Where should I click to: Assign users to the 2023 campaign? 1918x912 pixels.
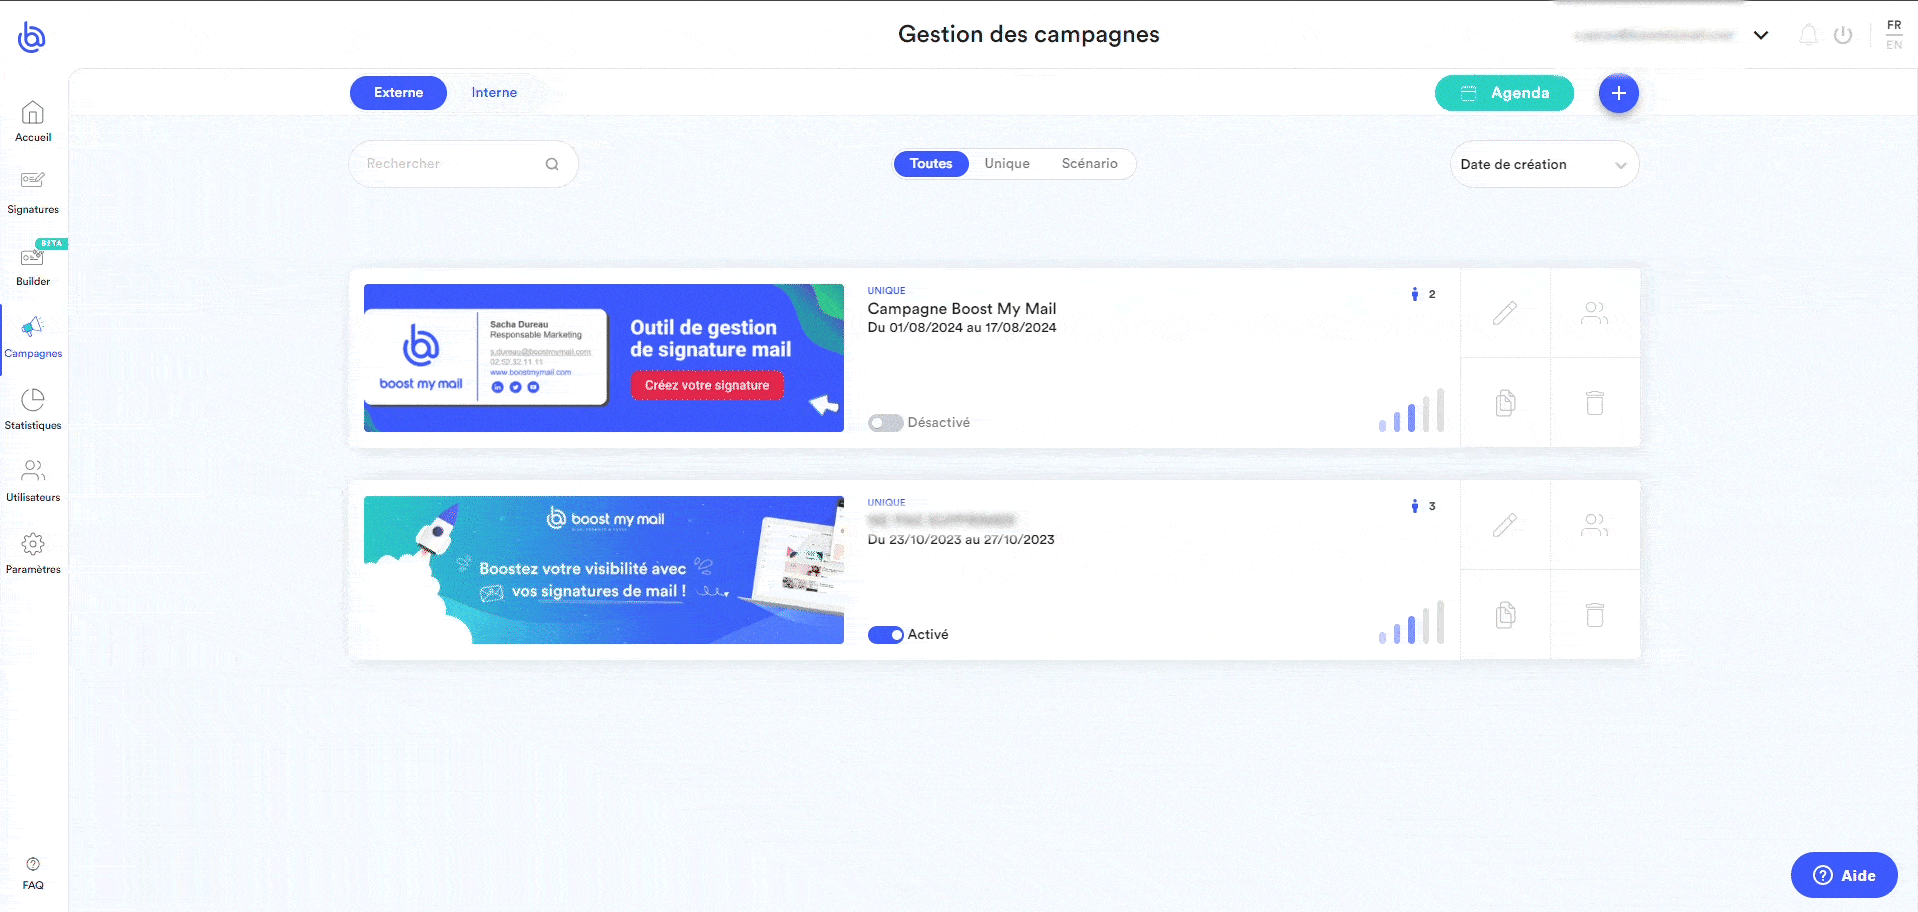coord(1595,525)
